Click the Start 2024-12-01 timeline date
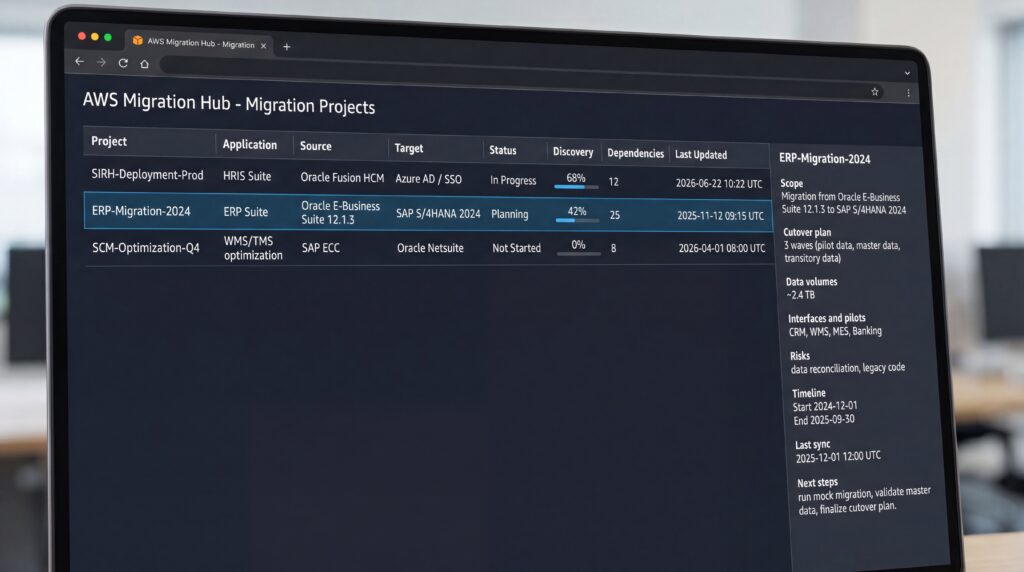The height and width of the screenshot is (572, 1024). [x=825, y=406]
